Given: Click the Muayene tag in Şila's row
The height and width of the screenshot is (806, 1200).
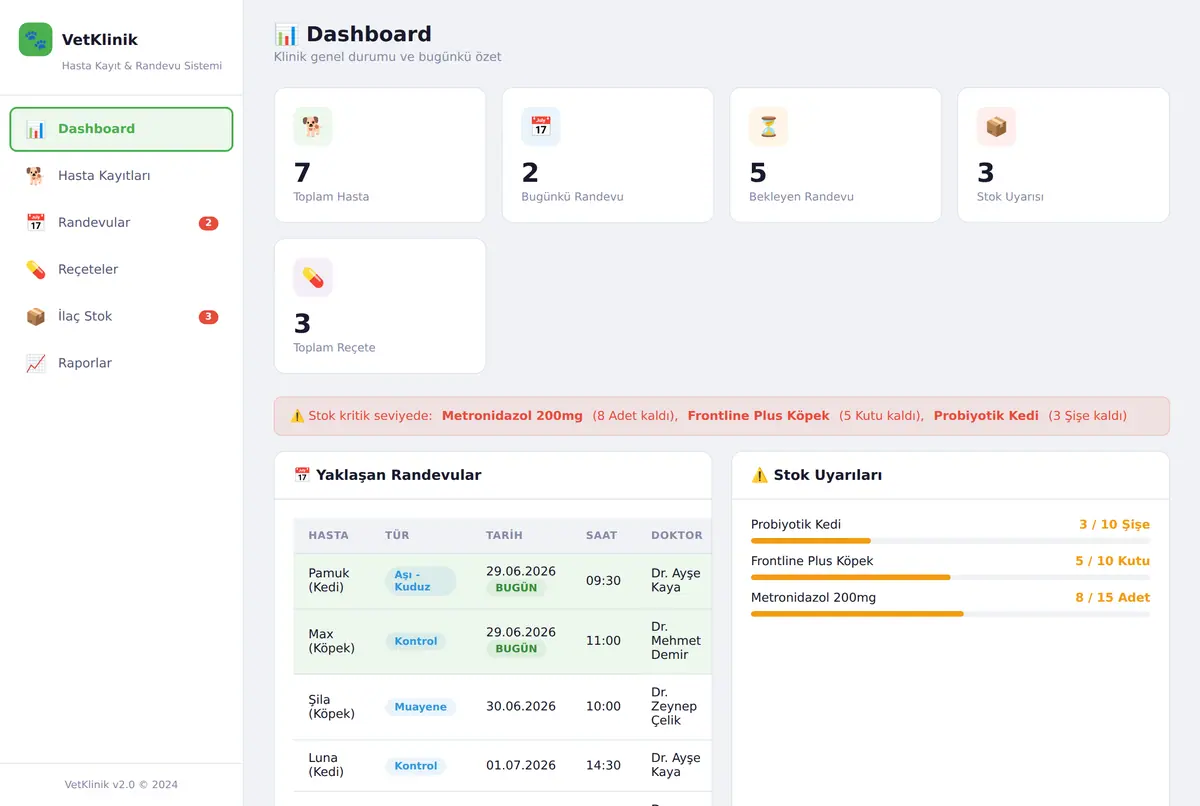Looking at the screenshot, I should (420, 707).
